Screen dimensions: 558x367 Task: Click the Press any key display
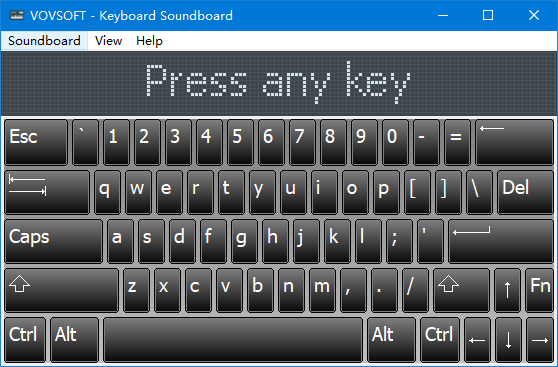279,84
